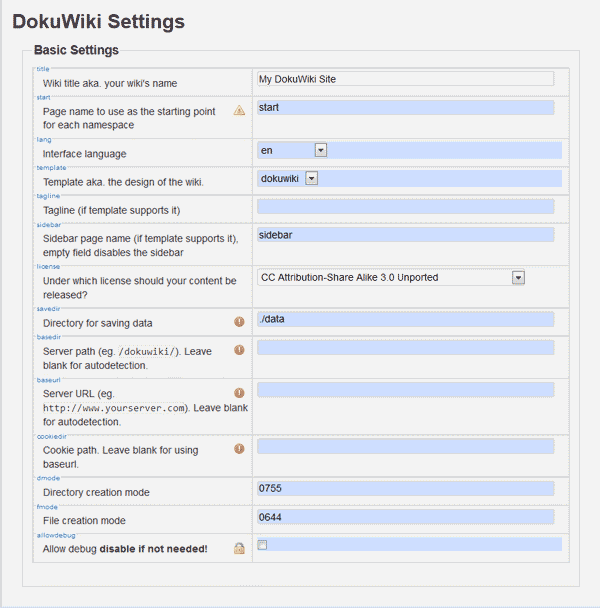Edit the Directory creation mode field

(x=405, y=488)
